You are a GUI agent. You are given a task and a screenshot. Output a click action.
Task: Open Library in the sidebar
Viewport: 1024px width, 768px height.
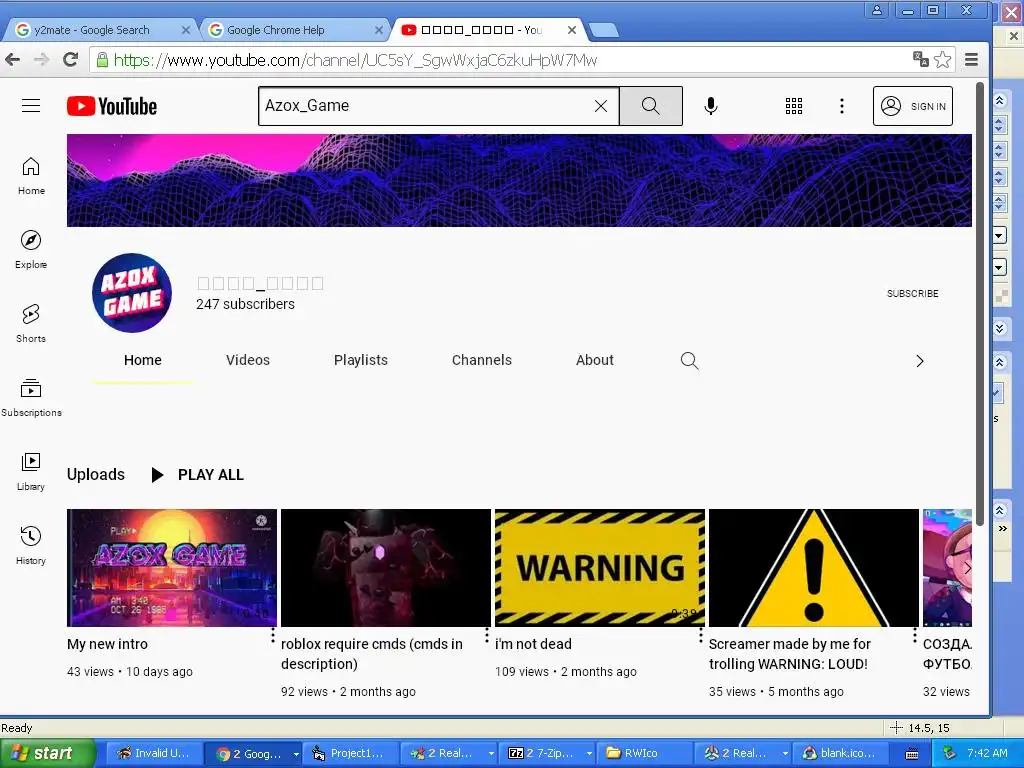pos(31,472)
